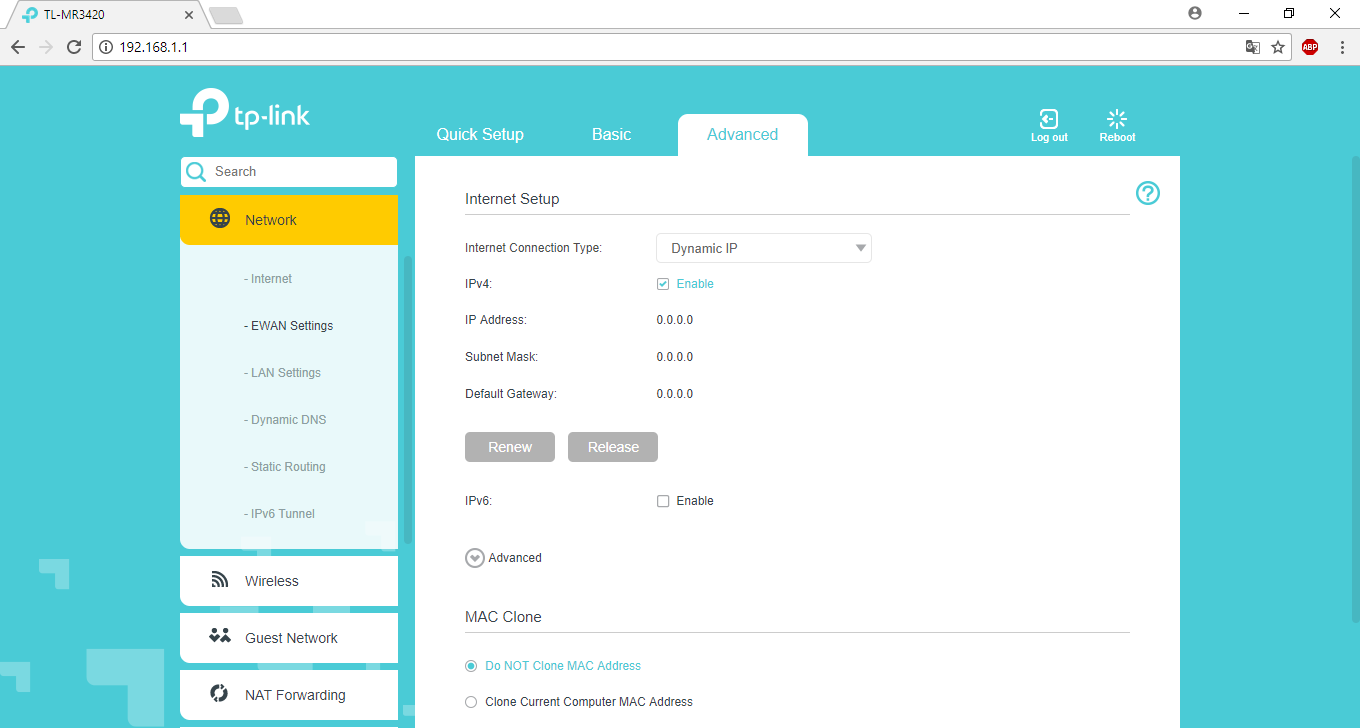Image resolution: width=1360 pixels, height=728 pixels.
Task: Enable the IPv6 checkbox
Action: 663,501
